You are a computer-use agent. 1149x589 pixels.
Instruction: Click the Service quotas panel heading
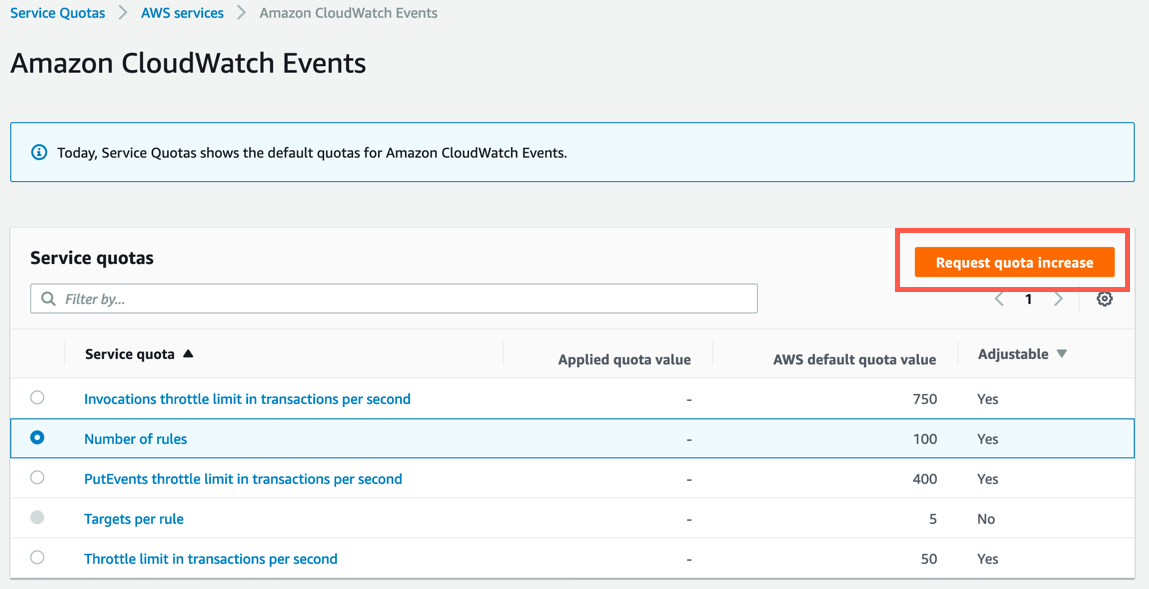92,258
